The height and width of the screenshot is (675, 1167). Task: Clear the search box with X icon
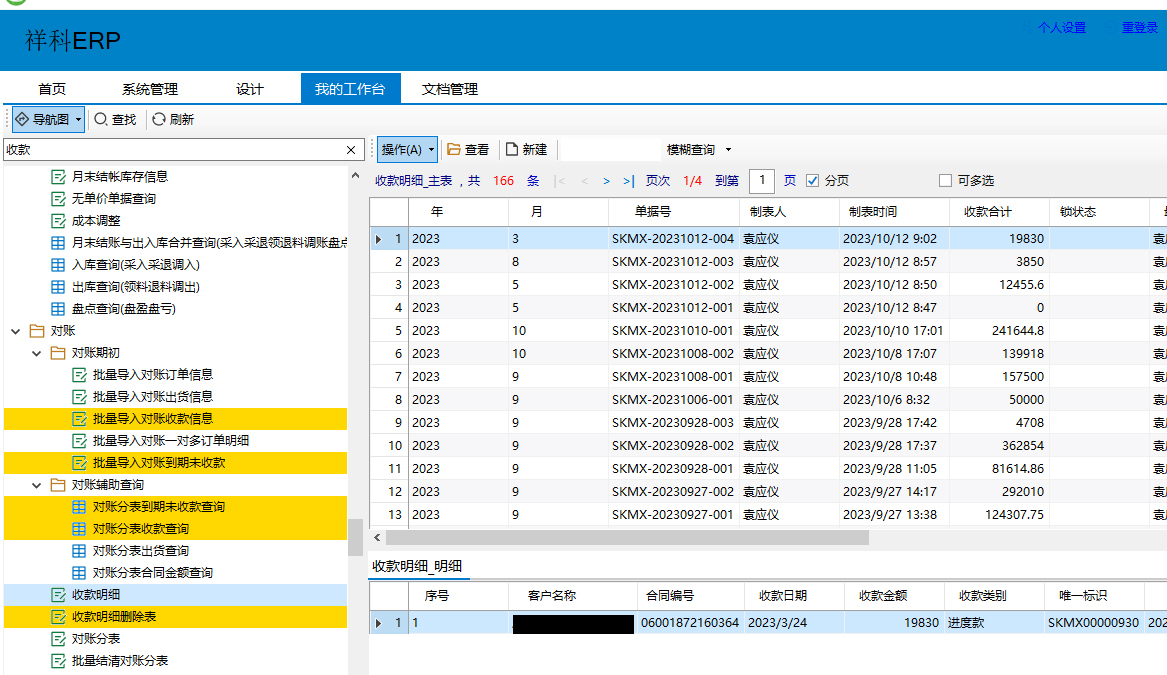tap(351, 149)
